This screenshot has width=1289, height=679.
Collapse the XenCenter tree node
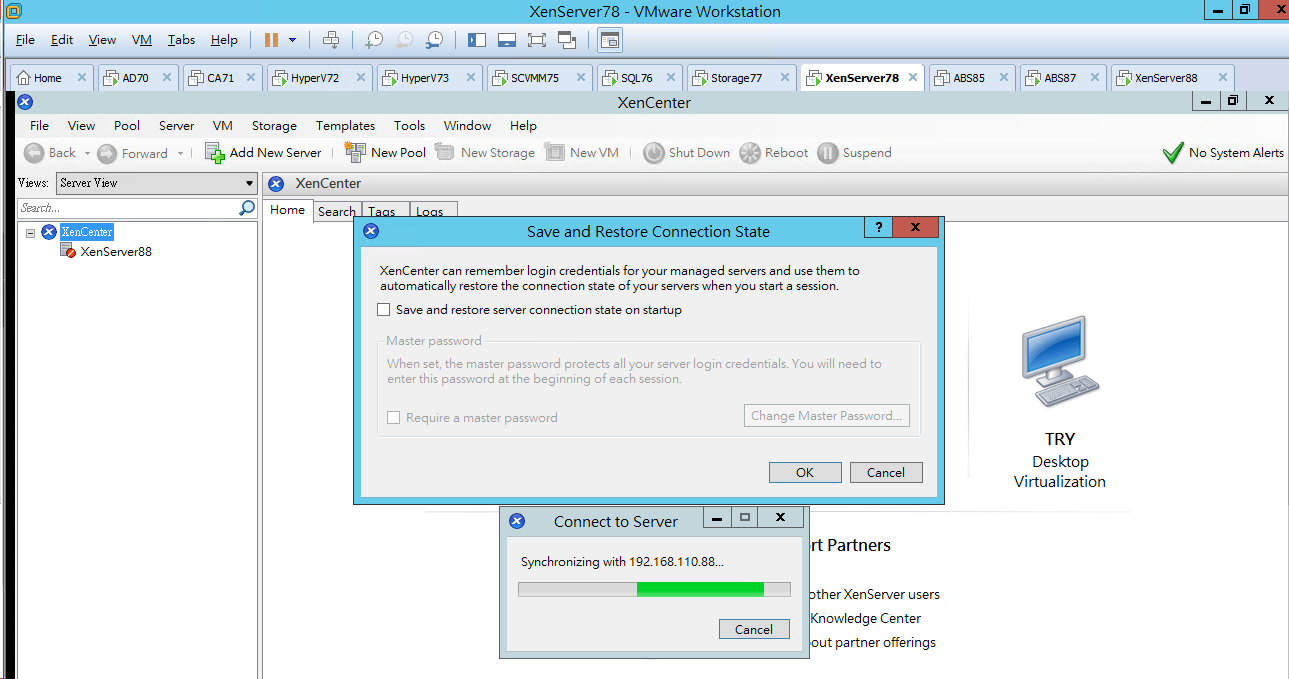tap(30, 232)
